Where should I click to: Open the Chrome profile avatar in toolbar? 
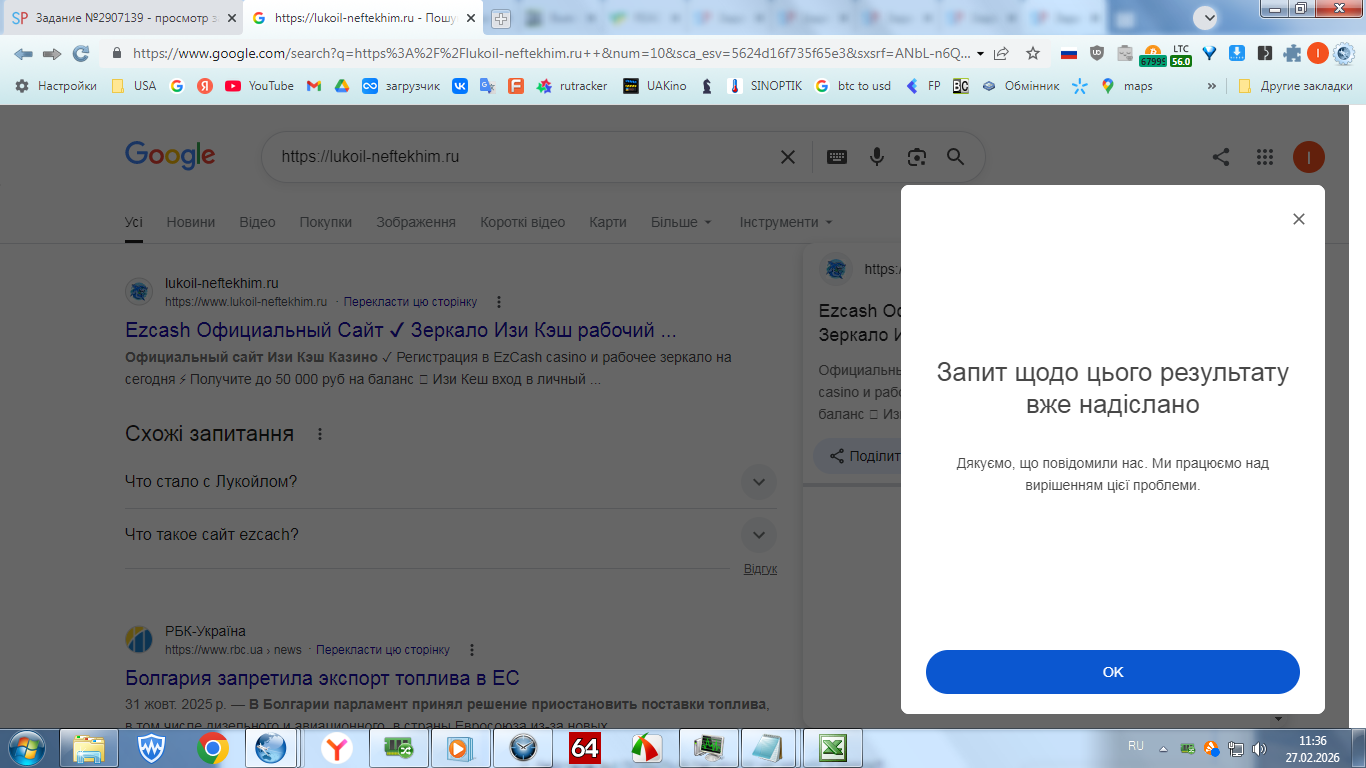[1318, 53]
